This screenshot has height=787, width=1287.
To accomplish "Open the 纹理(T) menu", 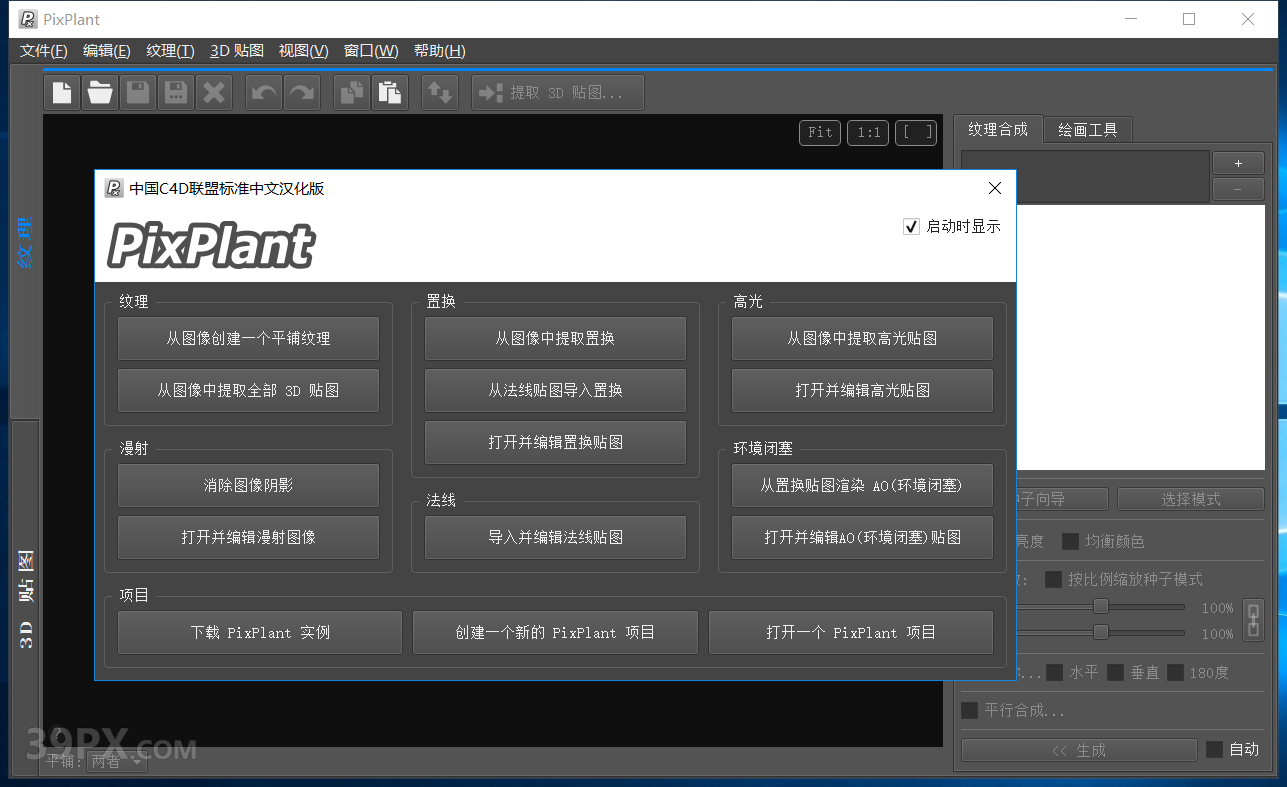I will pos(170,51).
